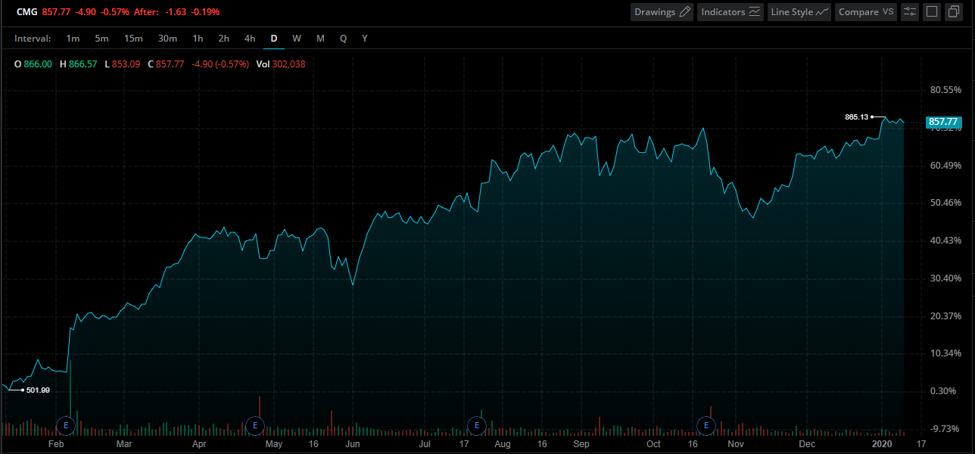Open the Drawings tools menu
This screenshot has width=975, height=454.
point(662,12)
